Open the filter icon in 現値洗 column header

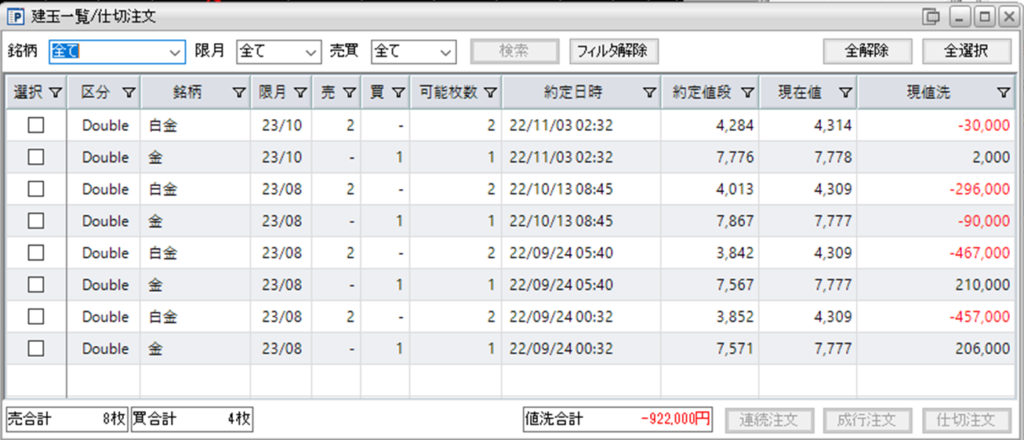(1004, 93)
